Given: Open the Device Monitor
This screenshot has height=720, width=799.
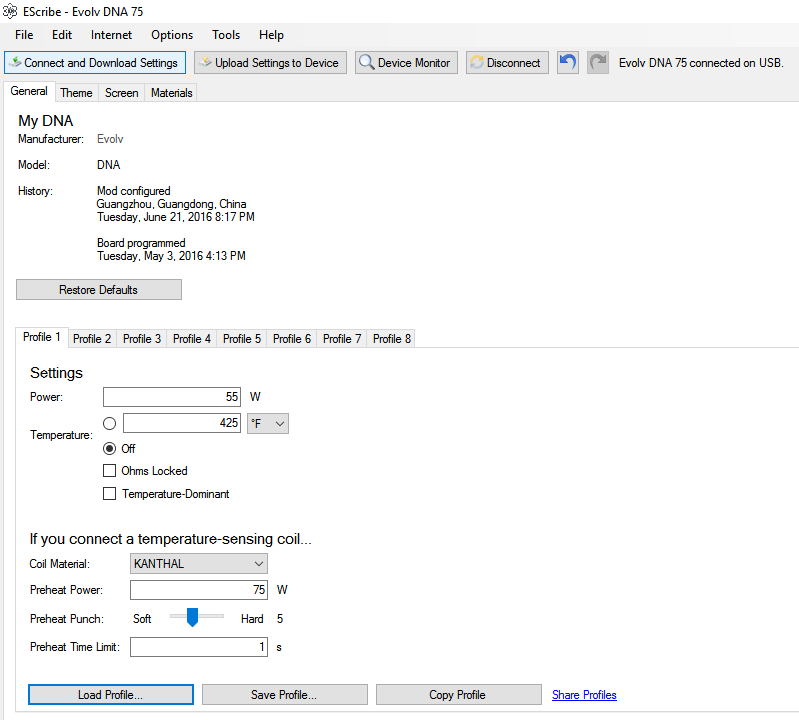Looking at the screenshot, I should coord(406,62).
